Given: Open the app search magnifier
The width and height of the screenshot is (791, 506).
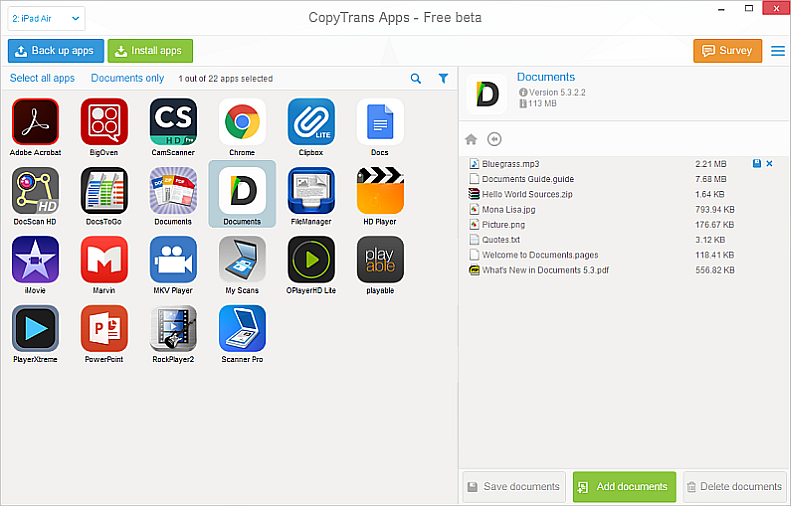Looking at the screenshot, I should (x=416, y=79).
